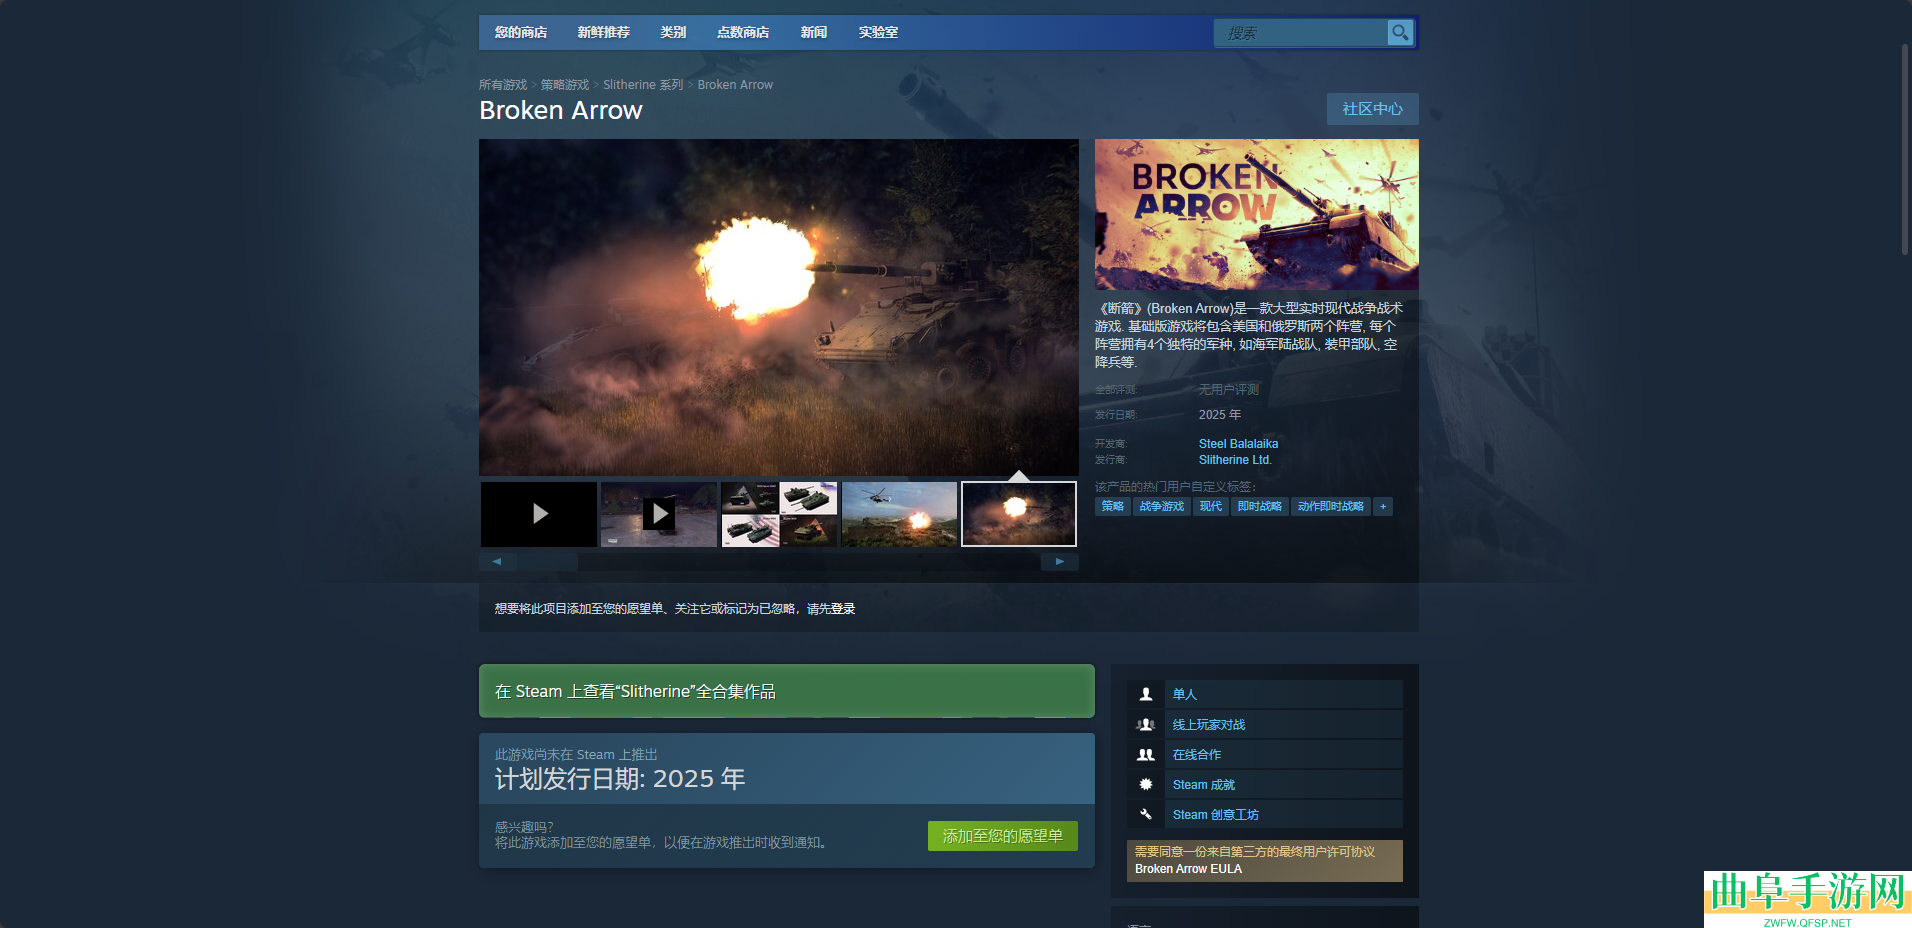
Task: Open developer Steel Balalaika link
Action: 1238,444
